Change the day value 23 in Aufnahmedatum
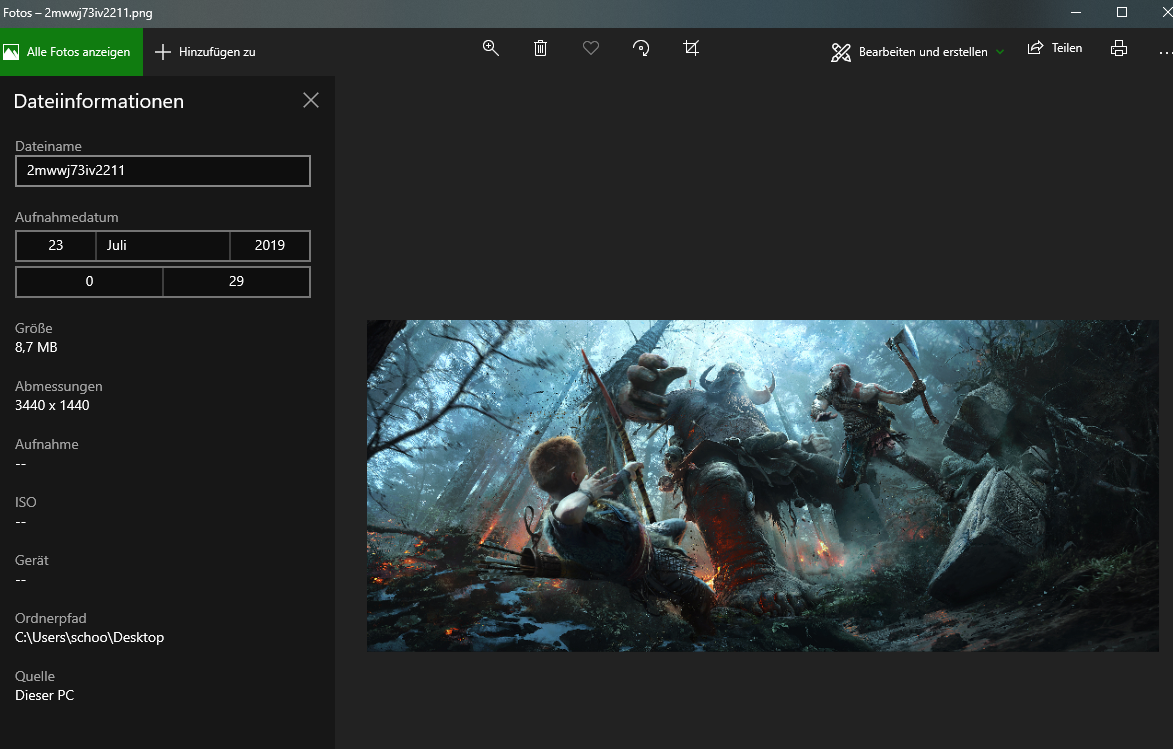The image size is (1173, 749). pos(55,245)
